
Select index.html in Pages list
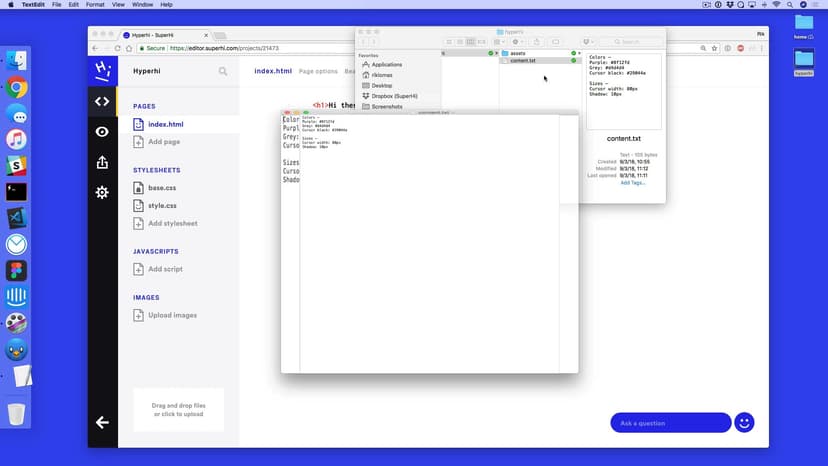[x=165, y=125]
